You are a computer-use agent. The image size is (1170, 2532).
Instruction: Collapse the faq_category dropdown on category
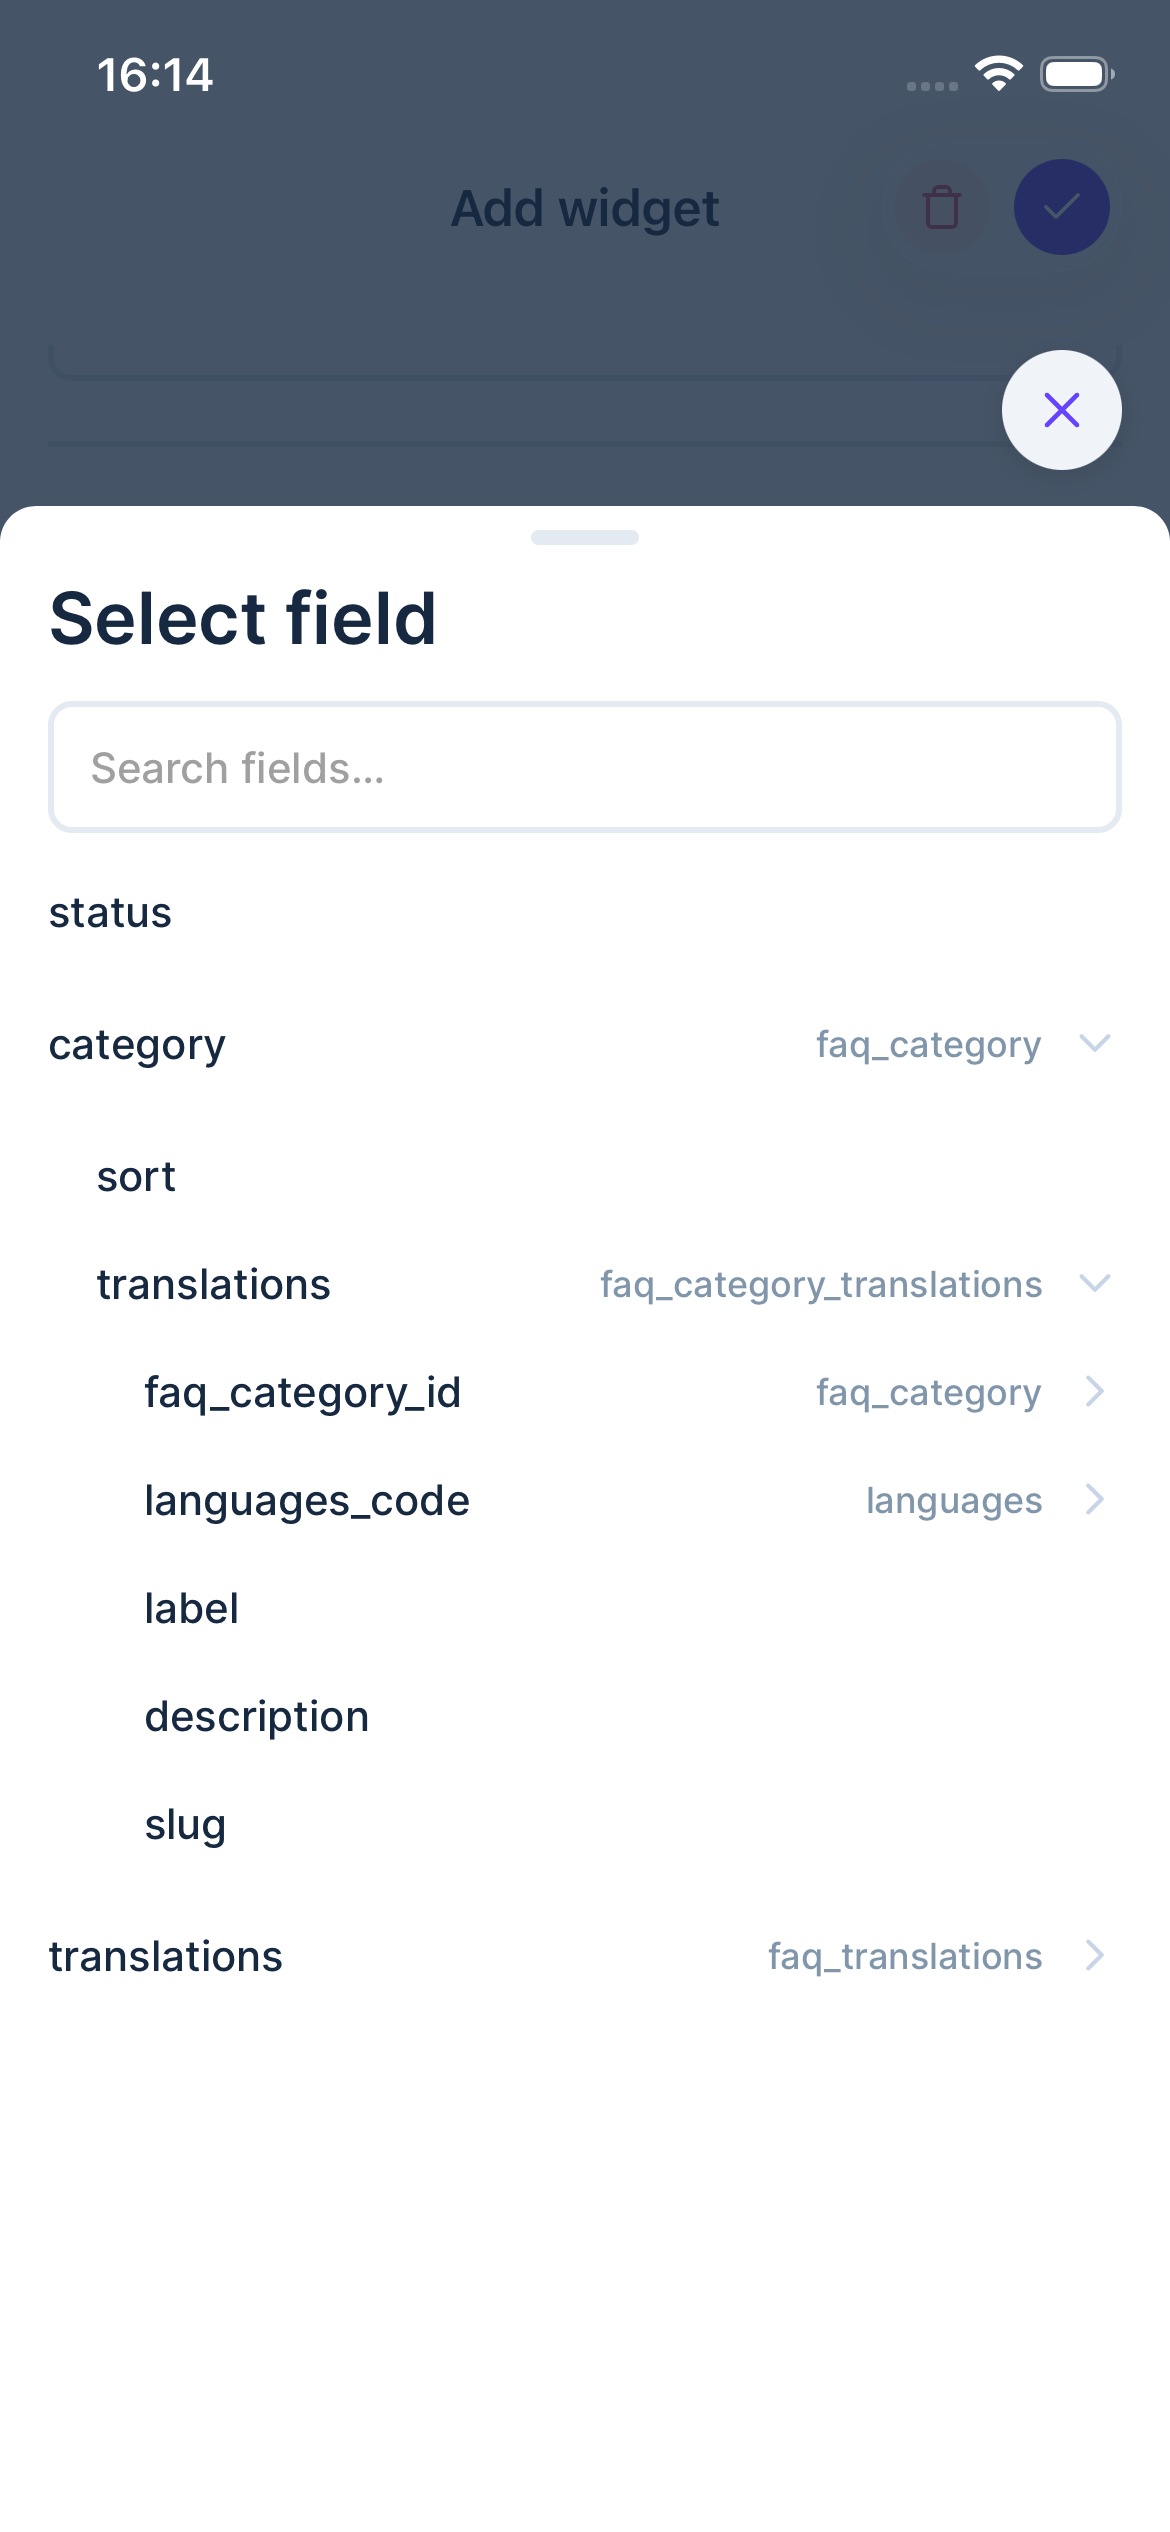[x=1094, y=1044]
